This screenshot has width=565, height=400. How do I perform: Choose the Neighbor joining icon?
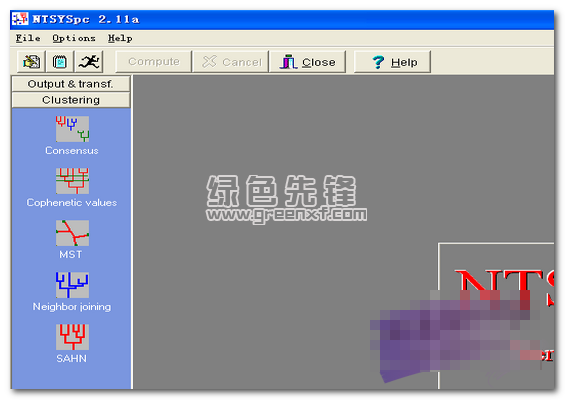click(x=72, y=285)
